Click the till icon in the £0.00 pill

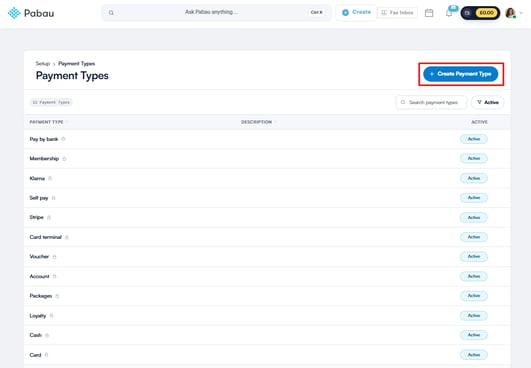click(468, 13)
